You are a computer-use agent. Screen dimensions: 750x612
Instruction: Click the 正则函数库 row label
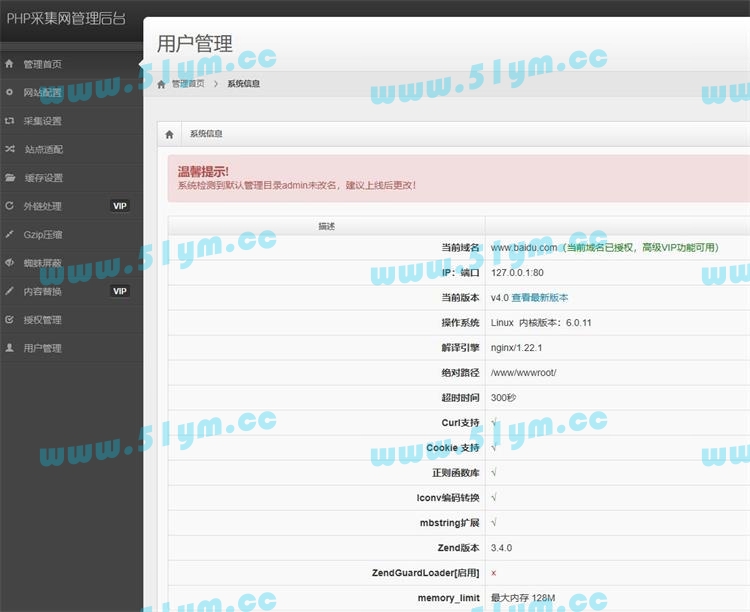[456, 473]
